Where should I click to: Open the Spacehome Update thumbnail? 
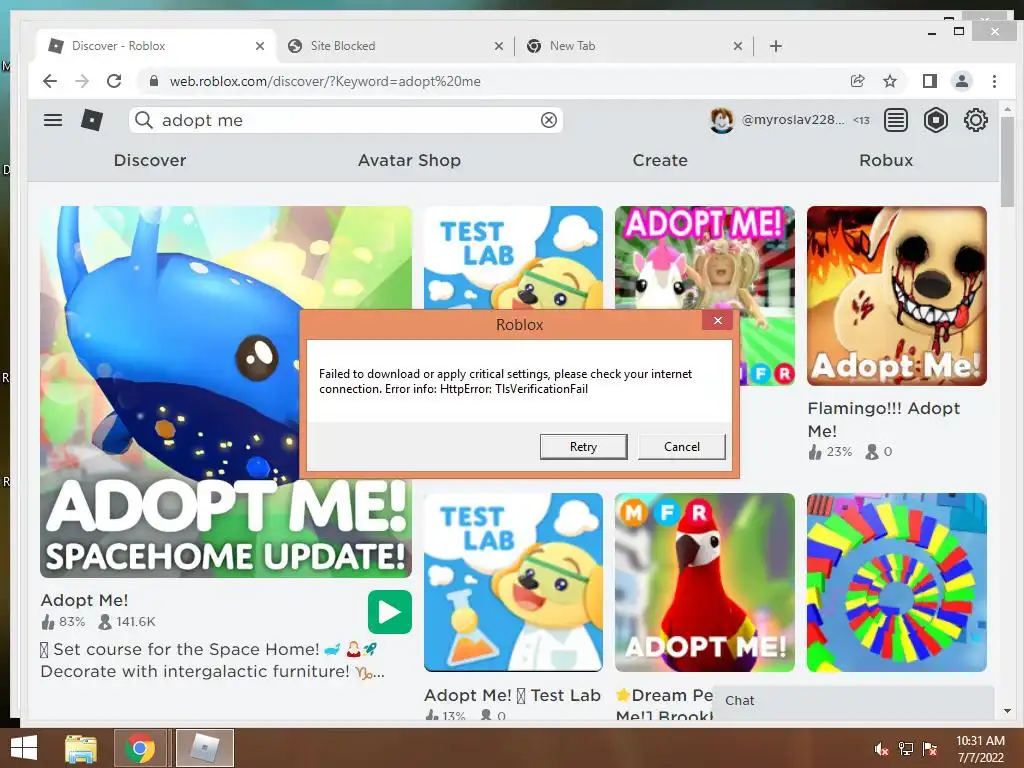coord(226,392)
